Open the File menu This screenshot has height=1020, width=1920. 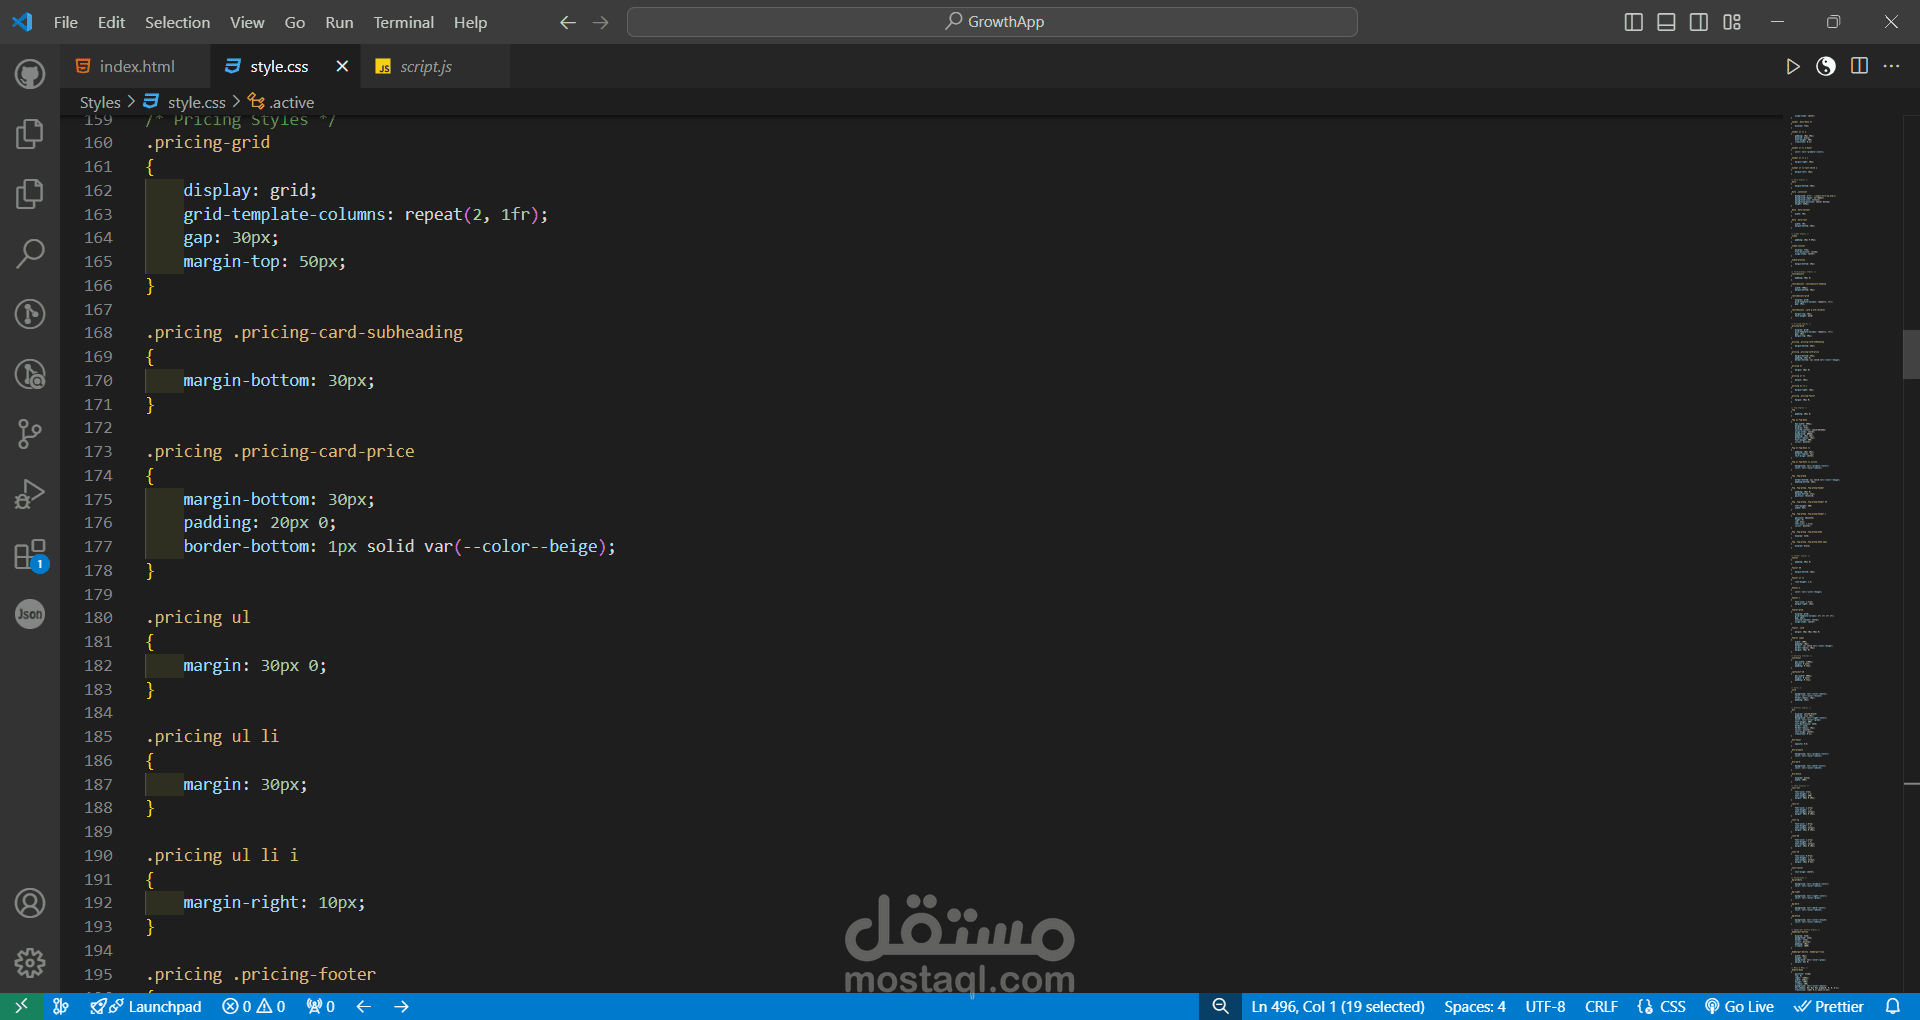(66, 22)
